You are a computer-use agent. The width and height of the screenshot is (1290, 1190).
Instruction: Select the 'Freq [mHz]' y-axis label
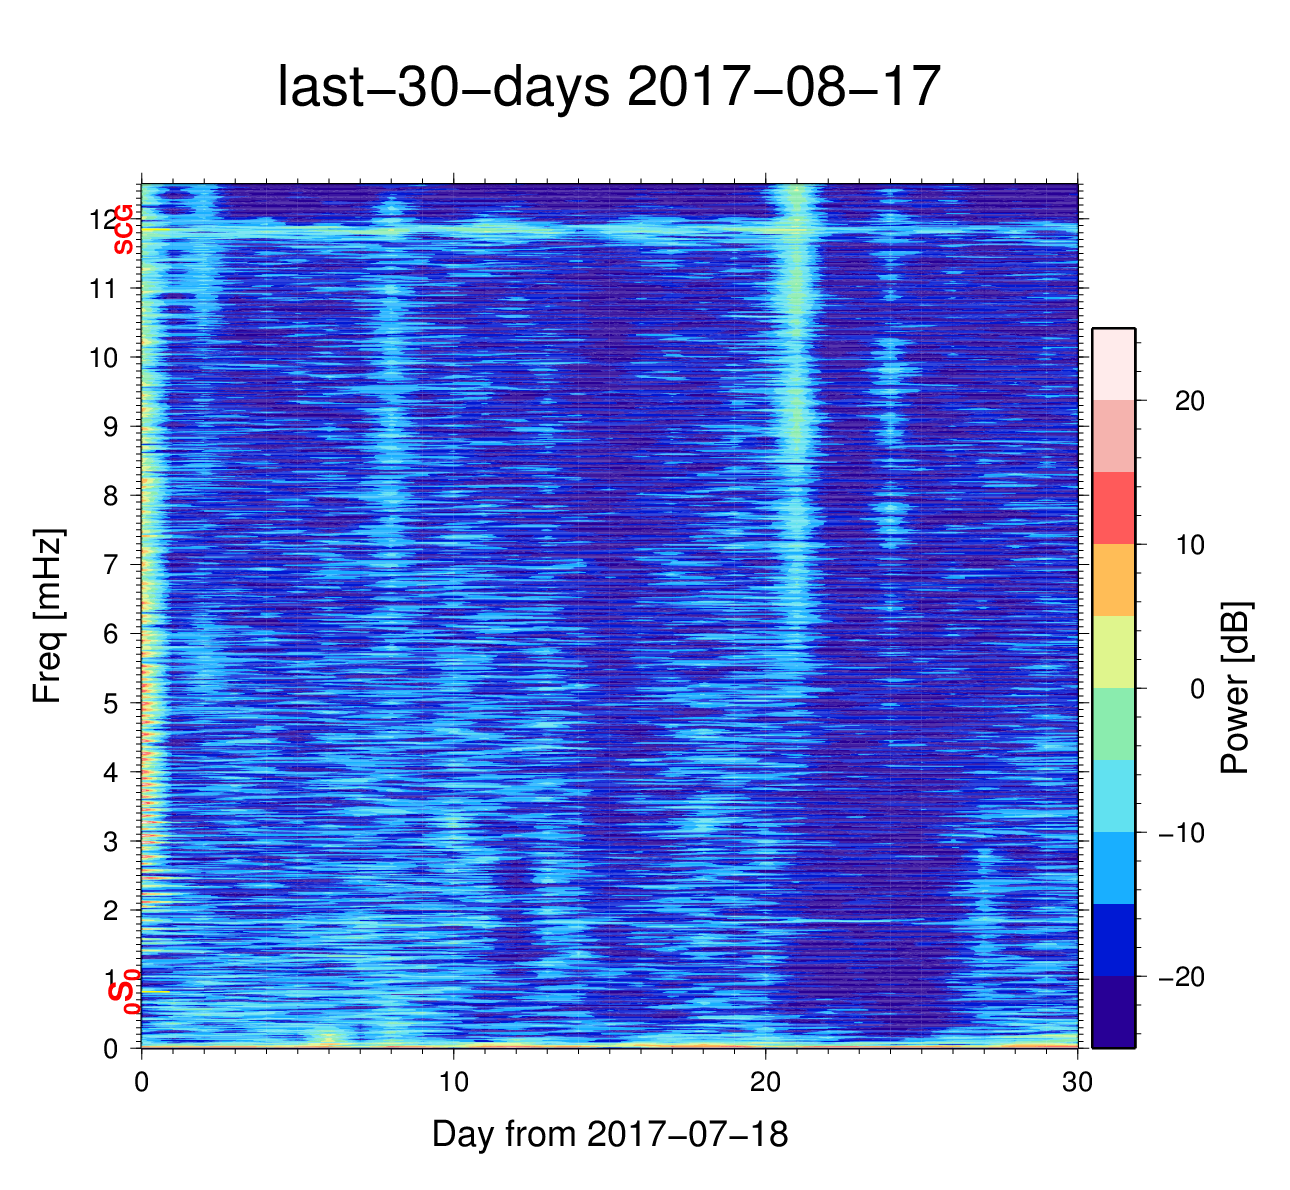pyautogui.click(x=48, y=617)
